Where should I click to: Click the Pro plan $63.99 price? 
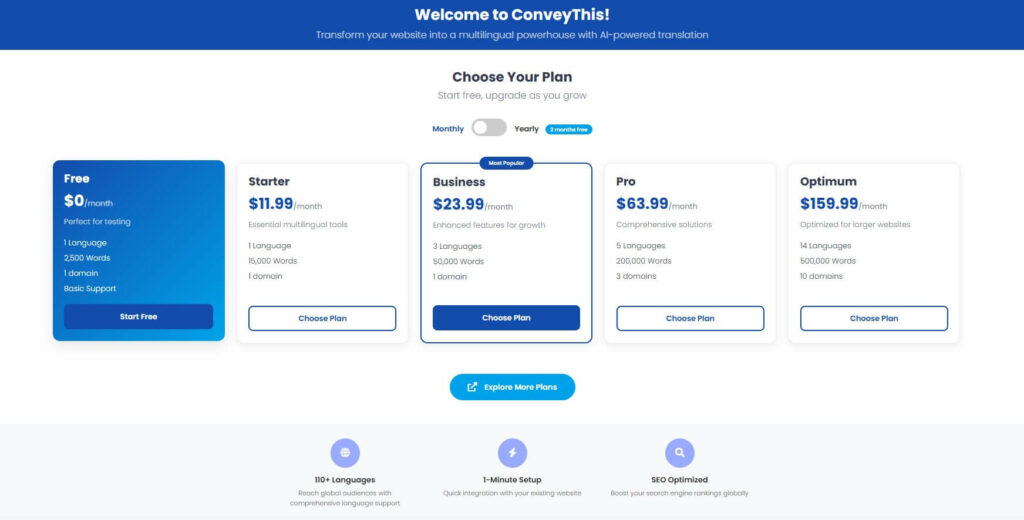pyautogui.click(x=643, y=204)
